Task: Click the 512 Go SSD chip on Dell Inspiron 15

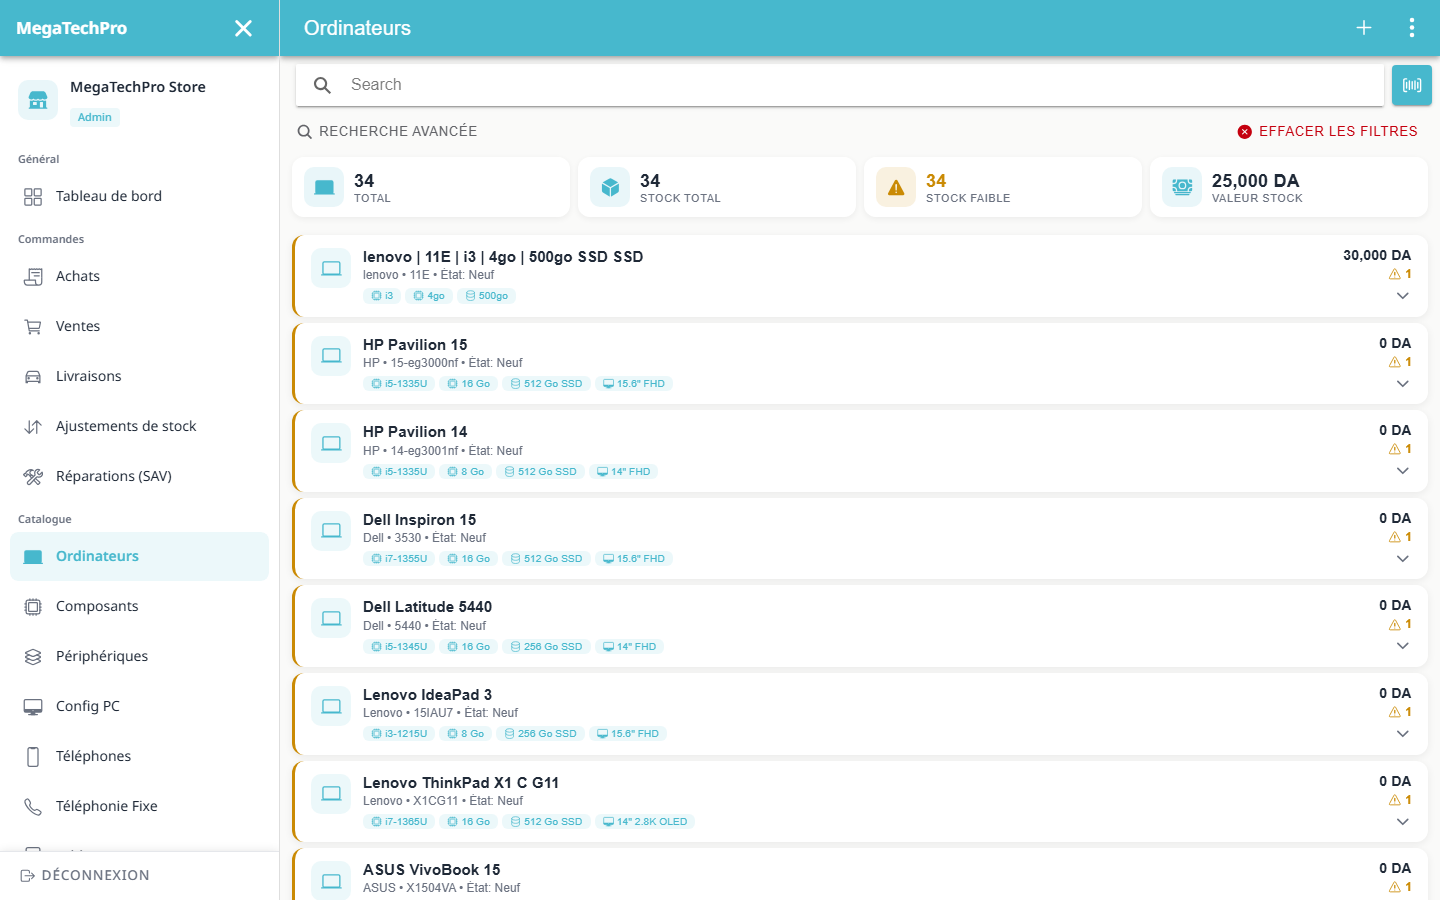Action: point(546,559)
